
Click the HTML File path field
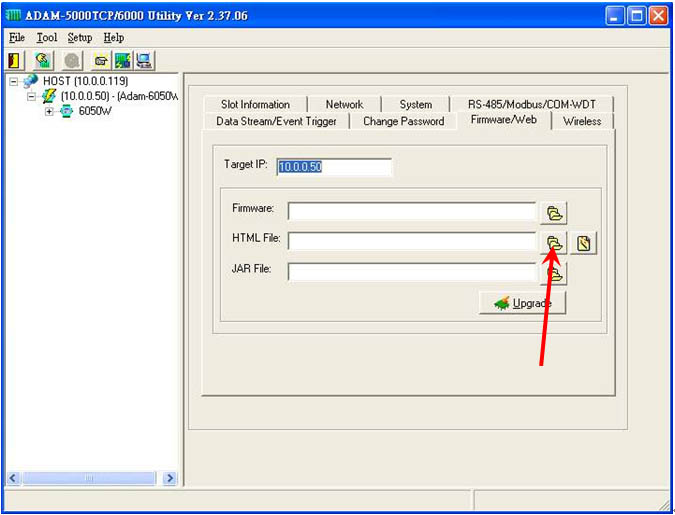pos(412,242)
